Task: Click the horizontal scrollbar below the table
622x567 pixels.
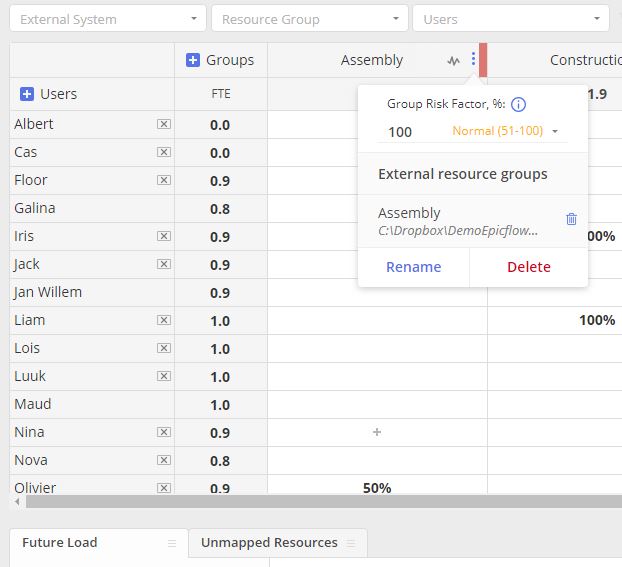Action: pyautogui.click(x=324, y=502)
